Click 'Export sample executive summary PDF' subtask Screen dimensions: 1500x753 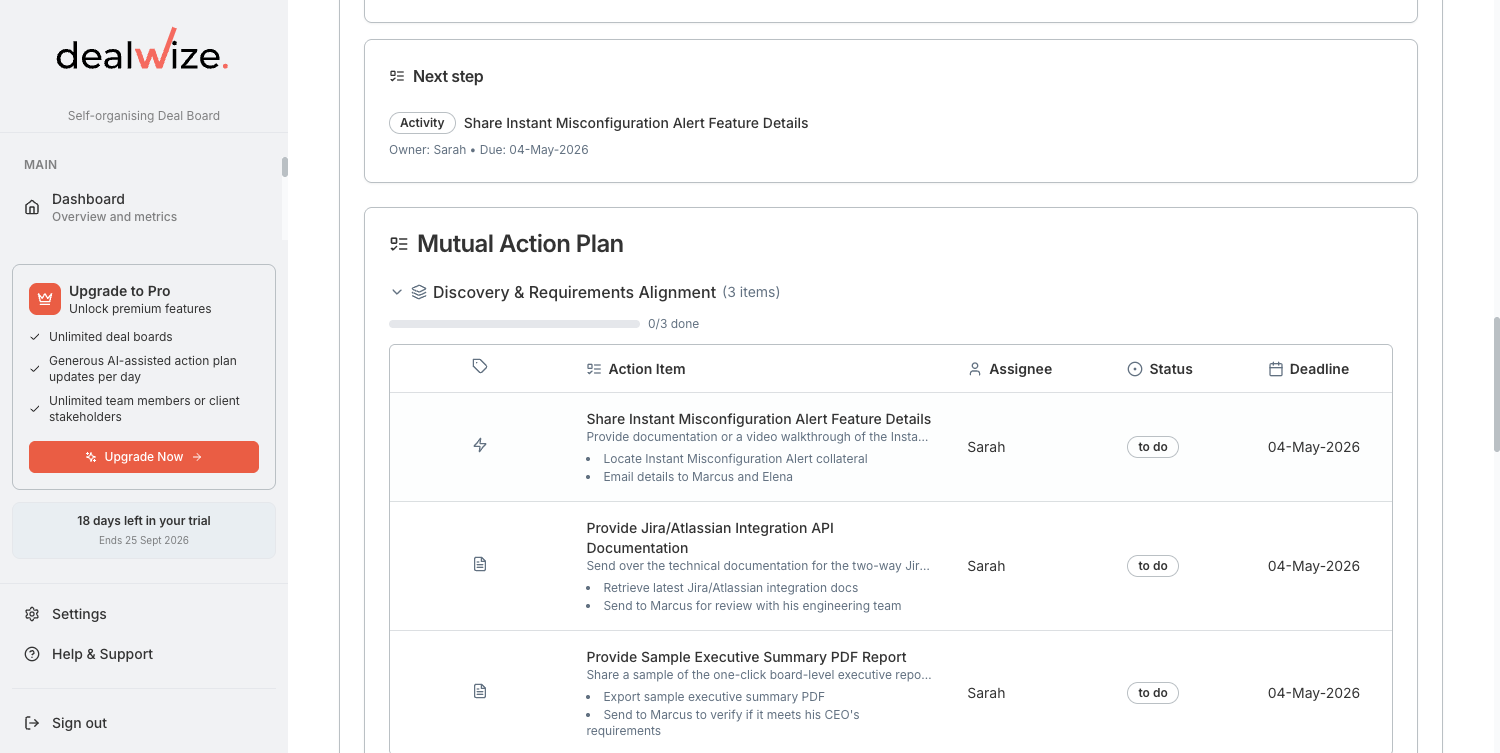pos(714,697)
